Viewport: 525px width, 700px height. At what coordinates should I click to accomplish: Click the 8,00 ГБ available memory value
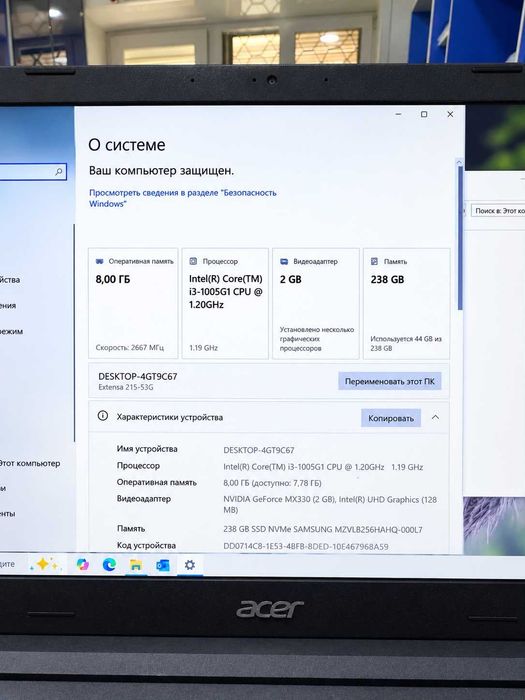[x=272, y=483]
